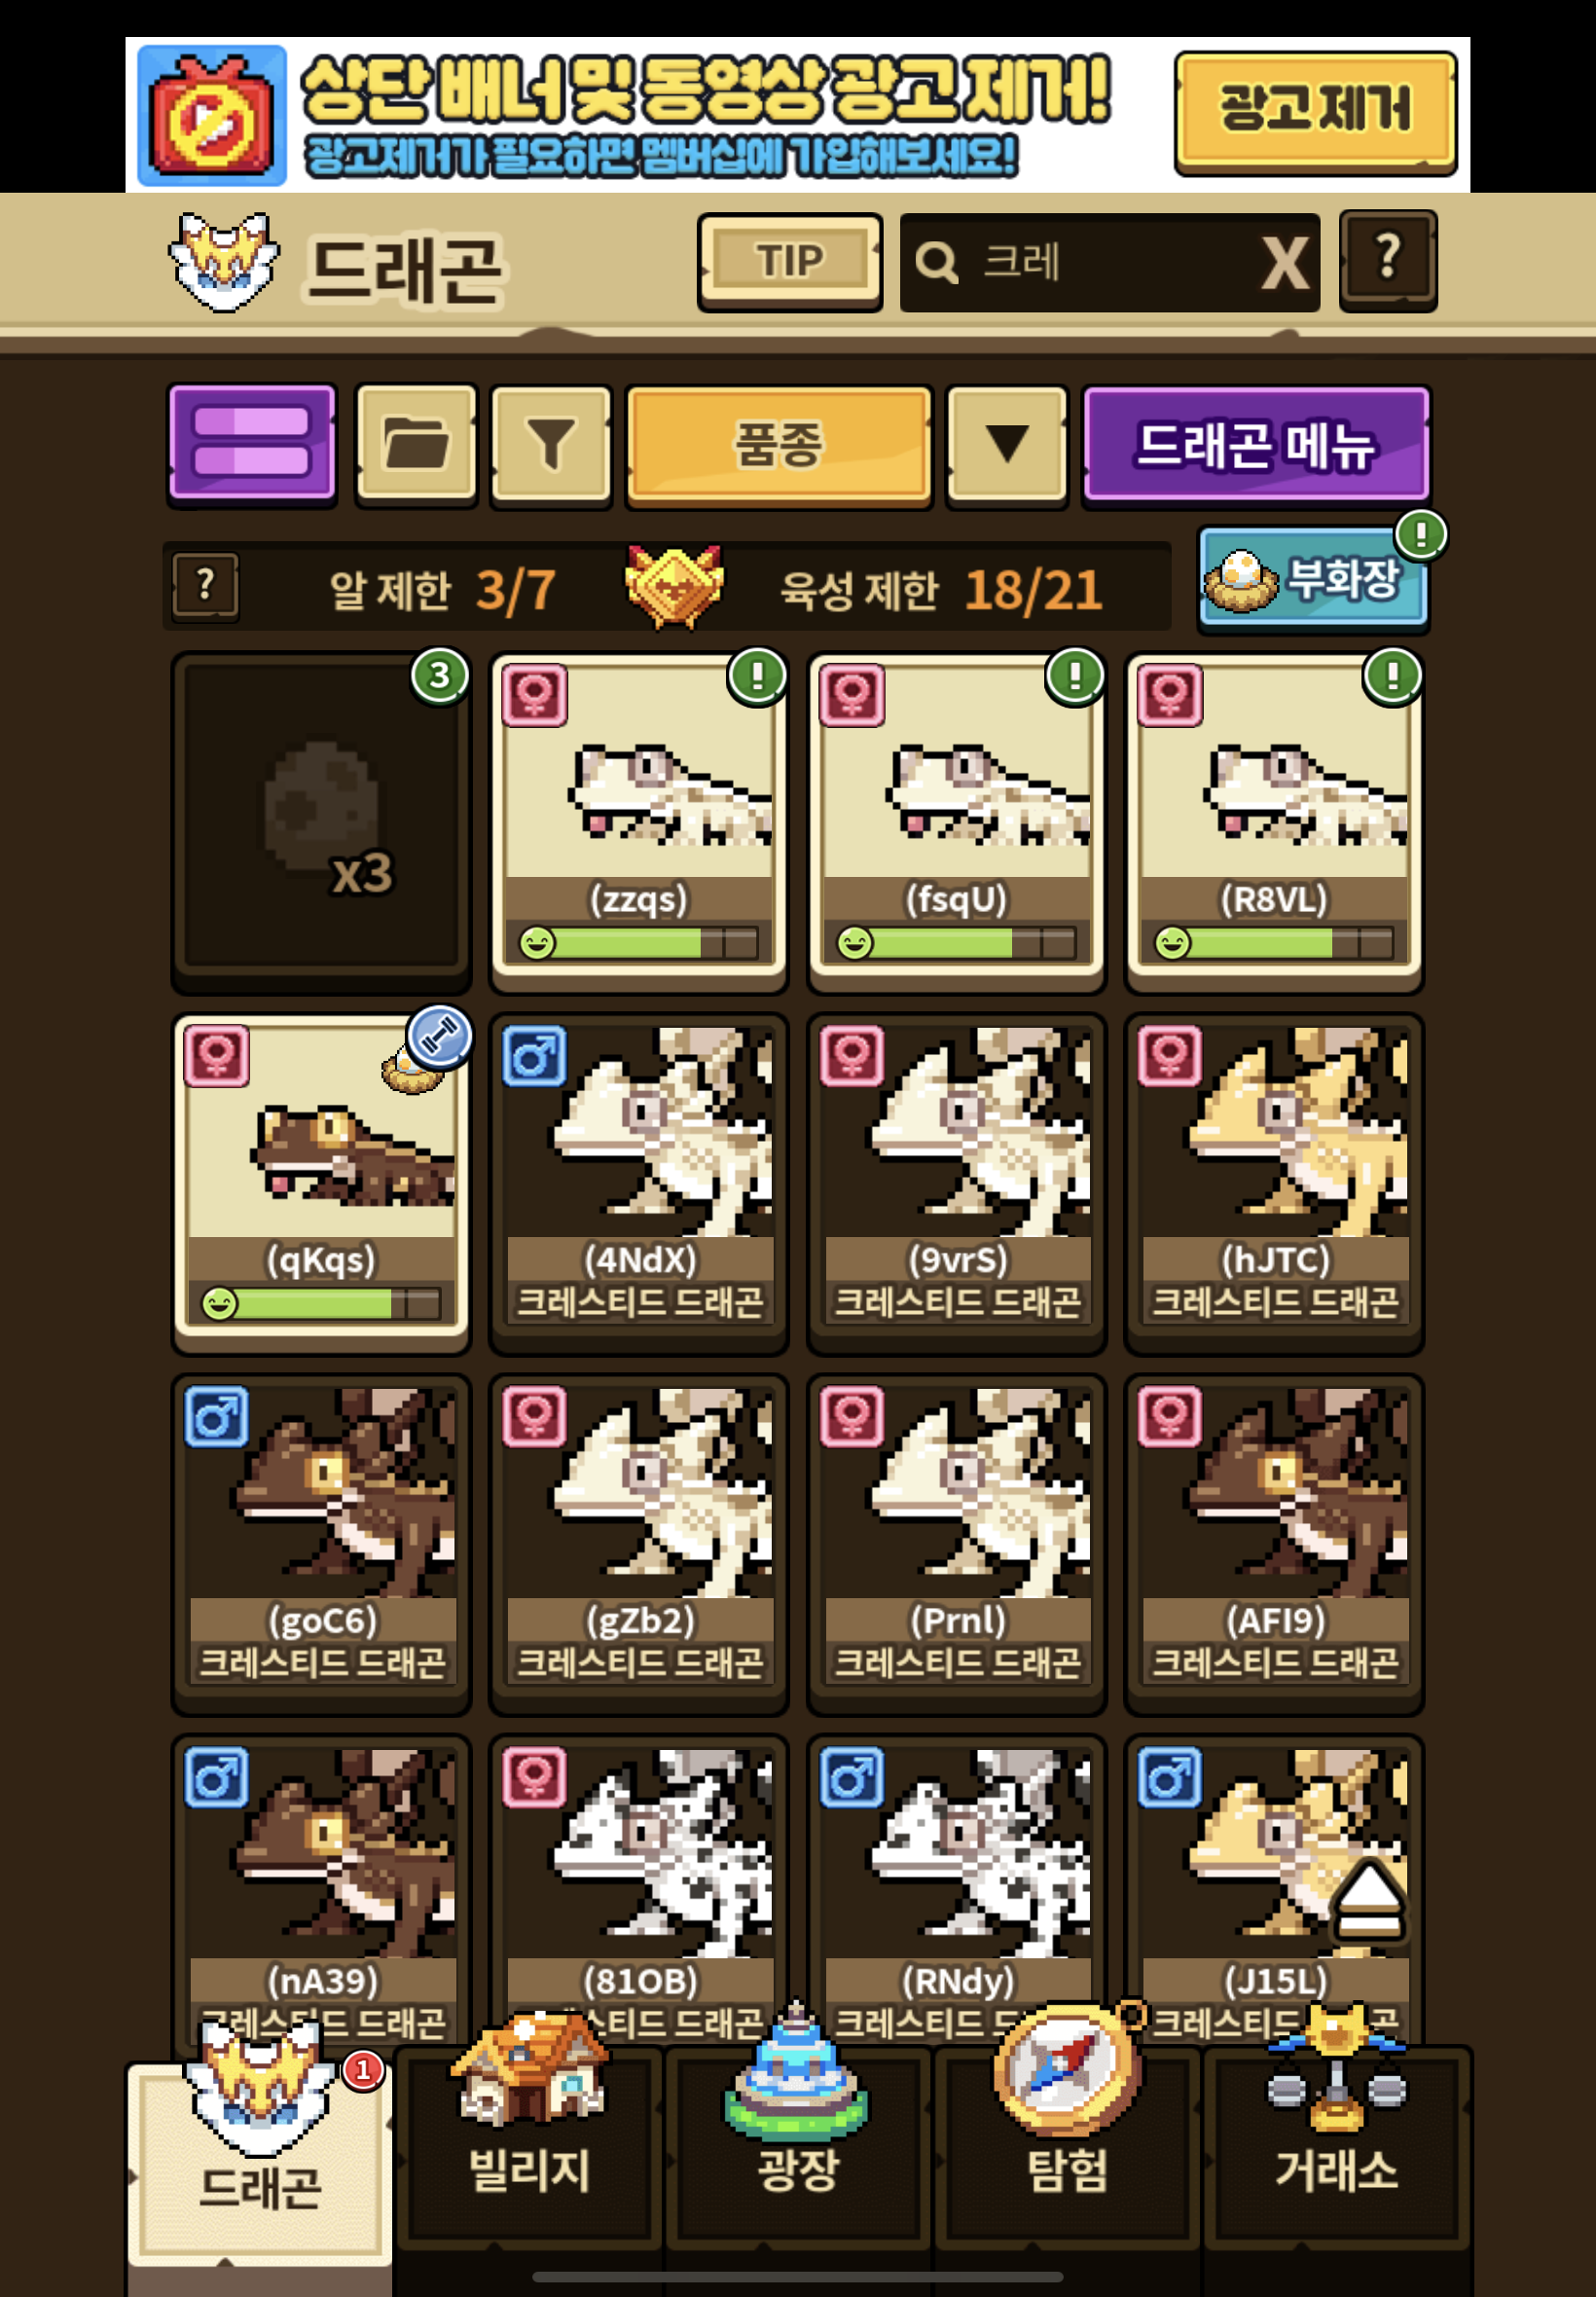Viewport: 1596px width, 2297px height.
Task: Open the folder icon button
Action: [416, 445]
